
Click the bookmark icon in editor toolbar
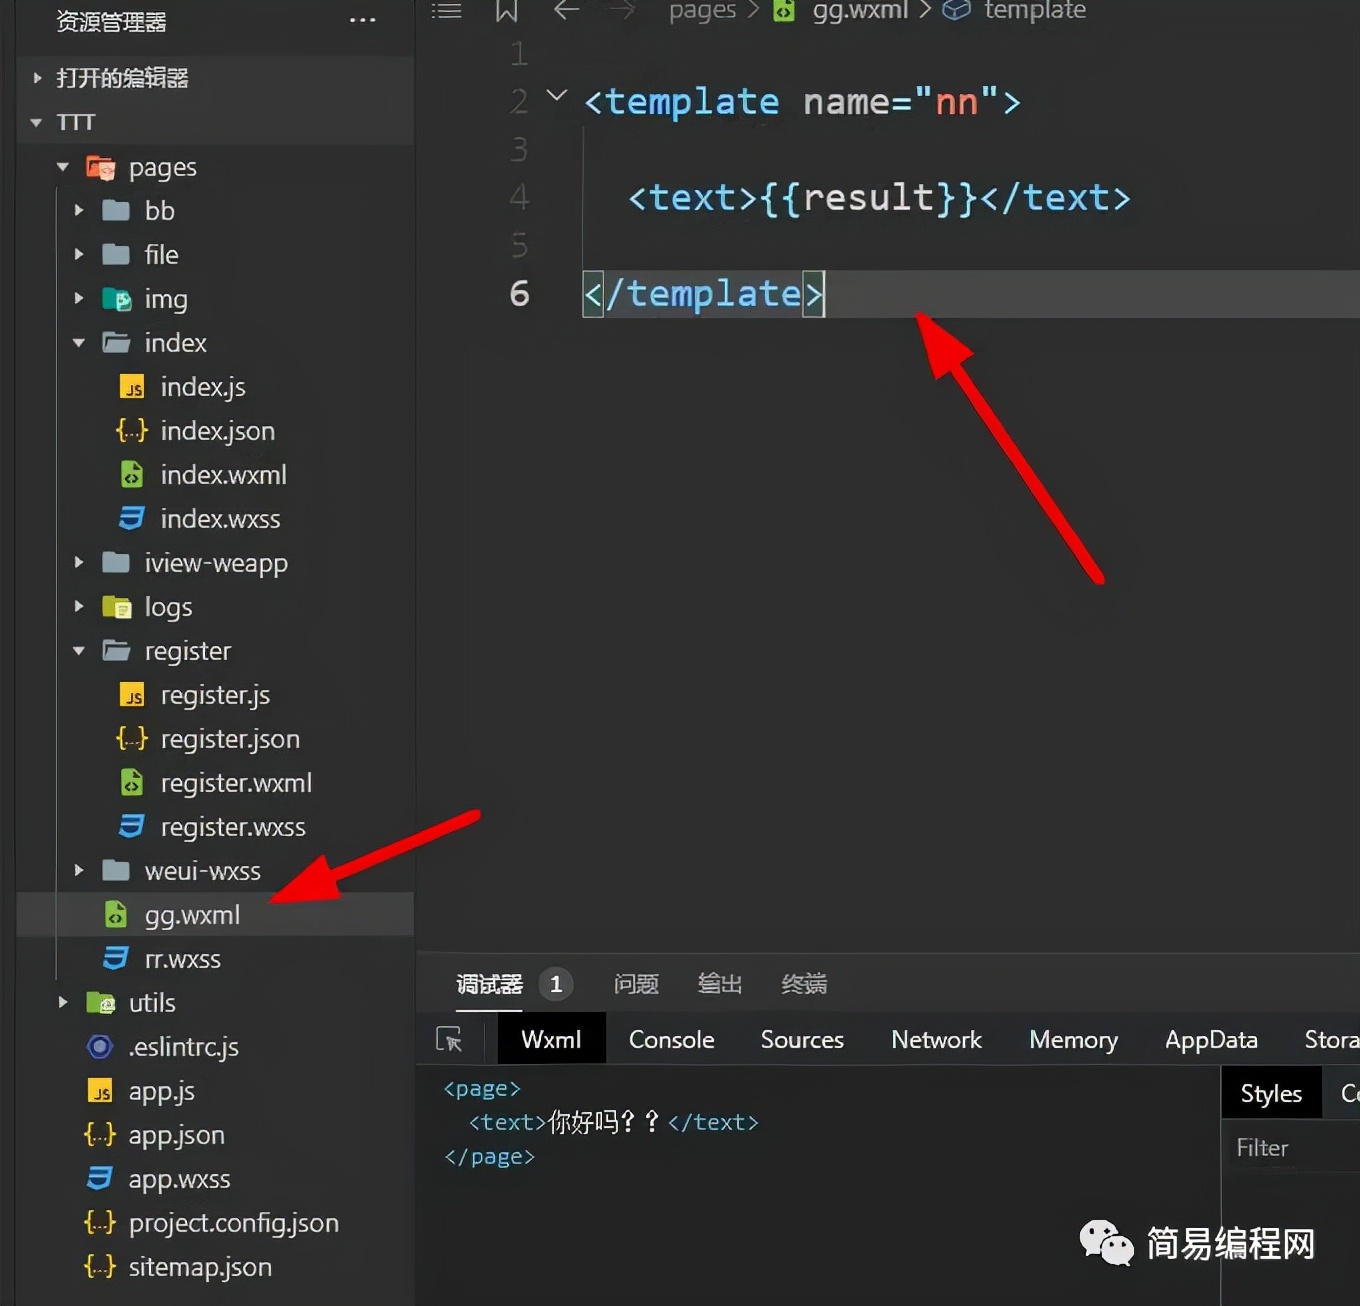tap(506, 11)
